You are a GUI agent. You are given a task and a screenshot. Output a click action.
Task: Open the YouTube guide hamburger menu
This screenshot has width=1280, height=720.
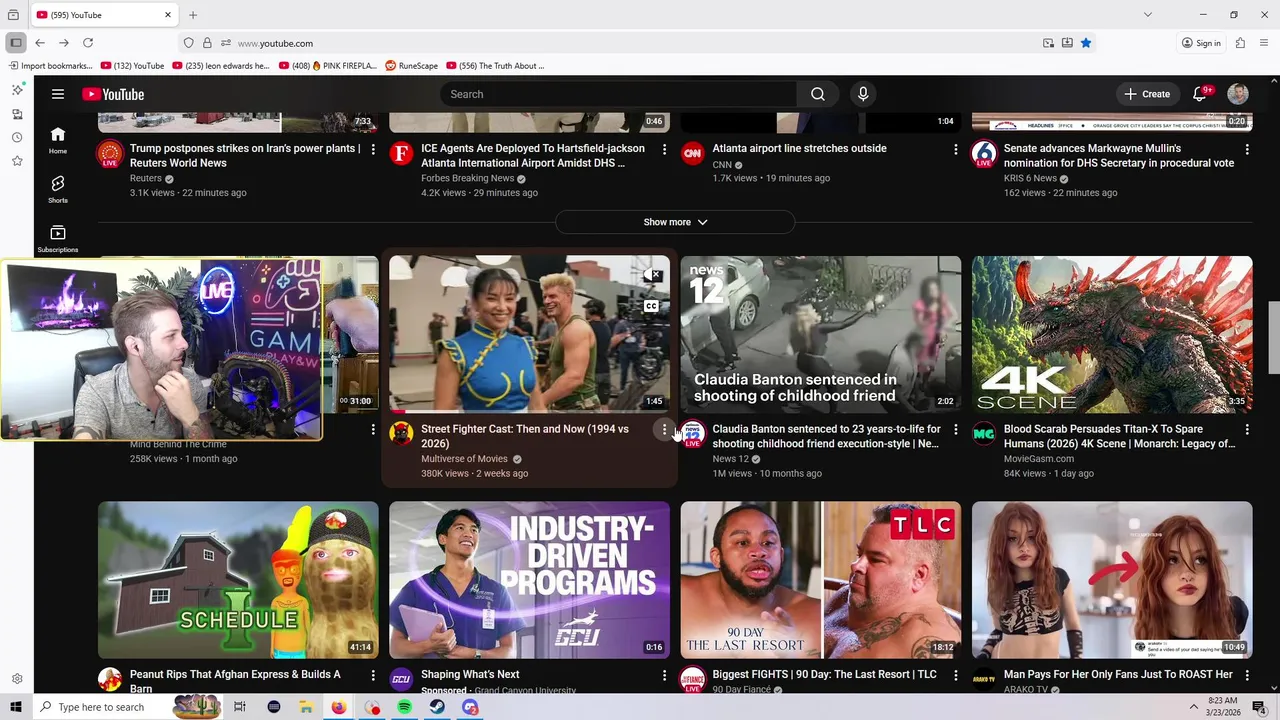point(58,94)
